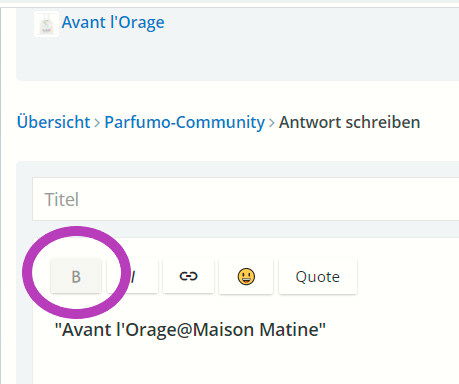Place cursor in the "Avant l'Orage@Maison Matine" message text
This screenshot has width=459, height=384.
190,330
